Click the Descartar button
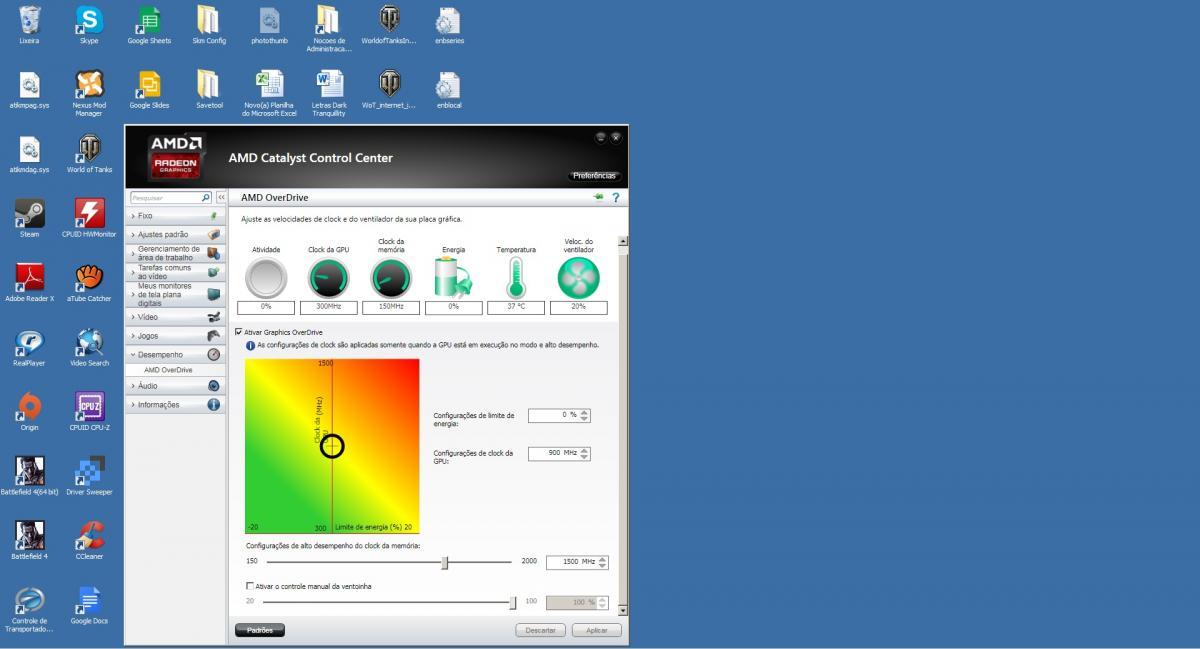Viewport: 1200px width, 649px height. [x=540, y=630]
